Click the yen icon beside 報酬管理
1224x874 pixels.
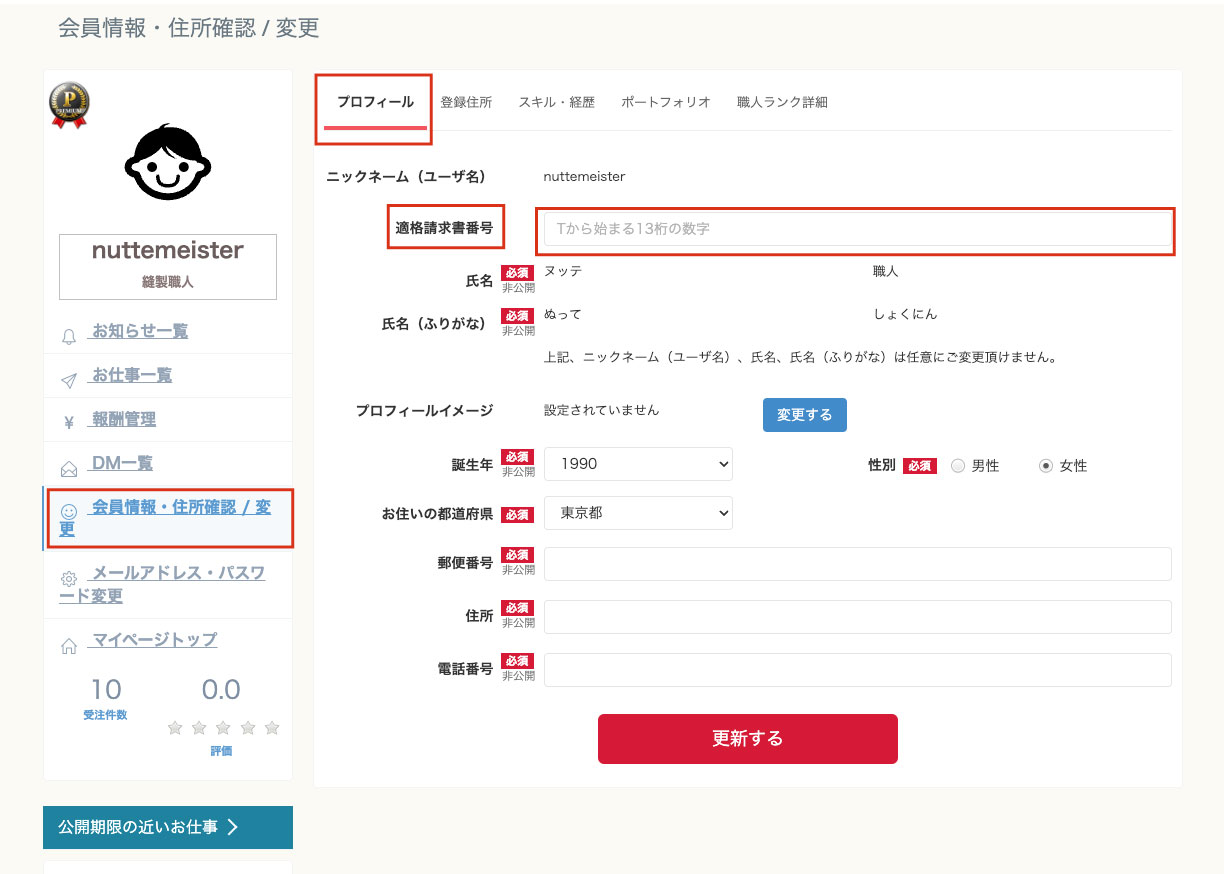pyautogui.click(x=69, y=423)
